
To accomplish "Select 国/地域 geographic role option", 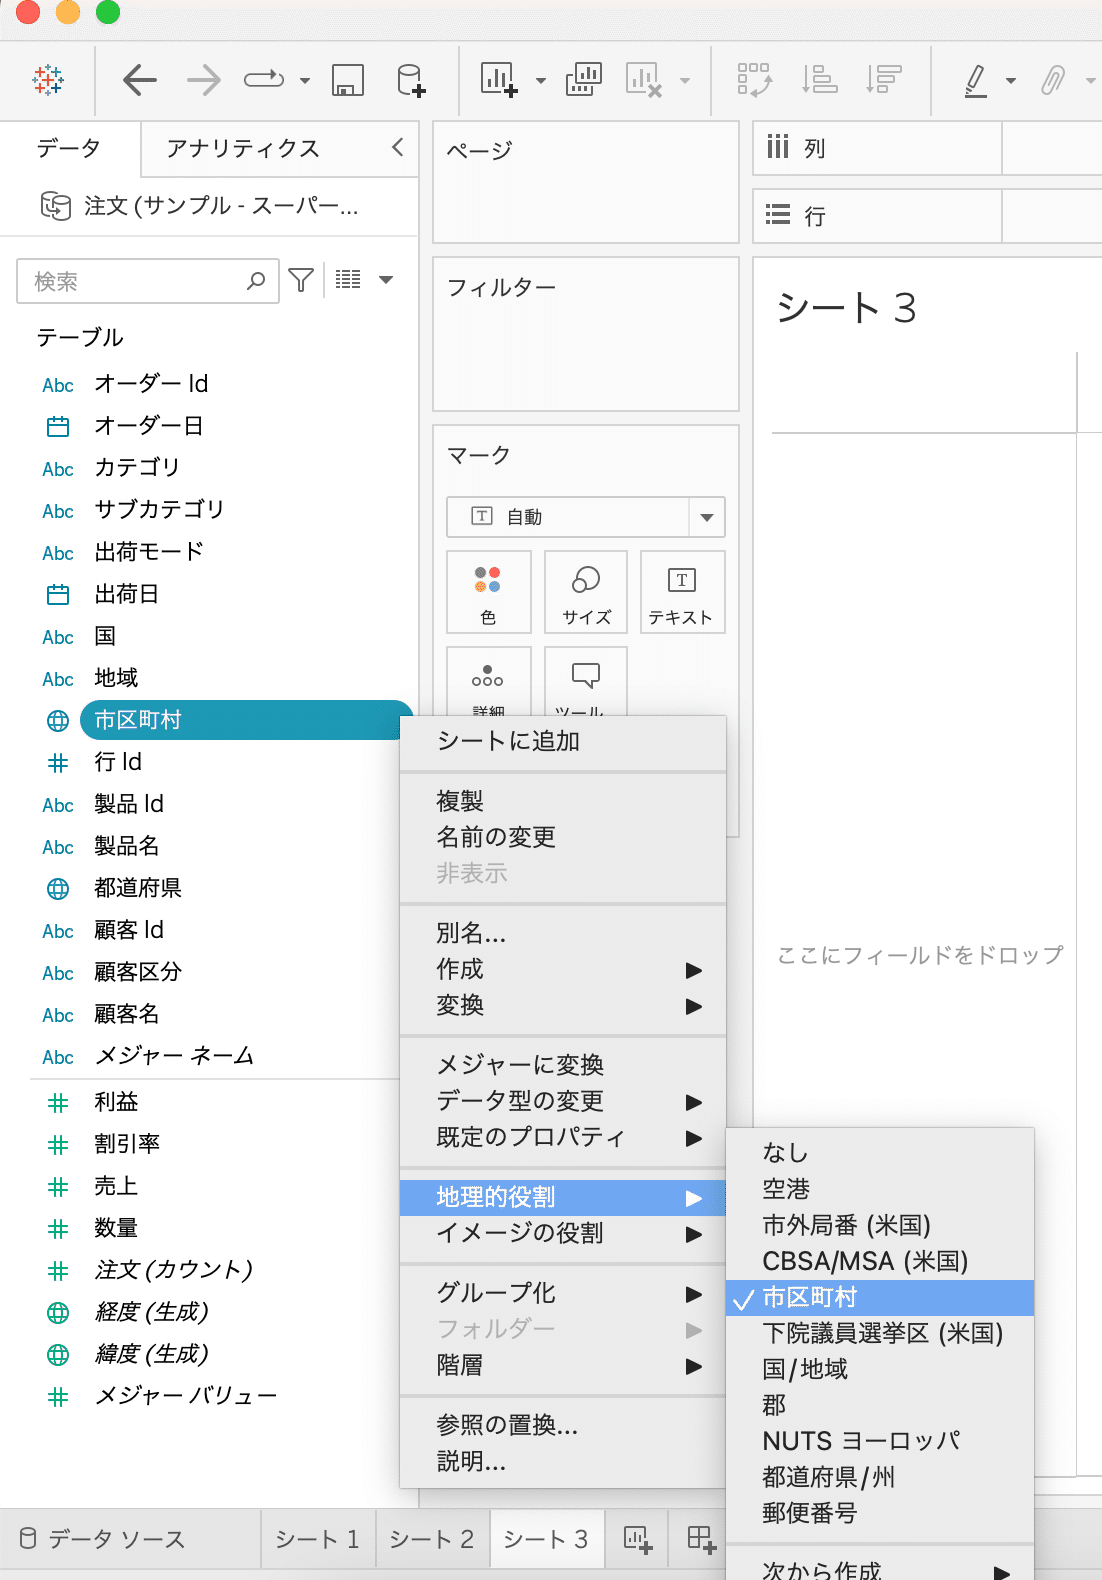I will point(880,1369).
